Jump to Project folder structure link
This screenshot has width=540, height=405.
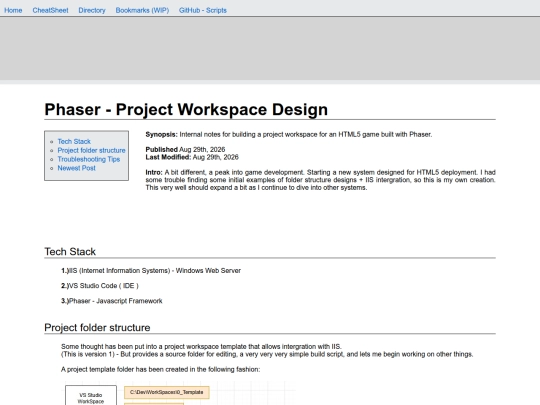(x=91, y=150)
